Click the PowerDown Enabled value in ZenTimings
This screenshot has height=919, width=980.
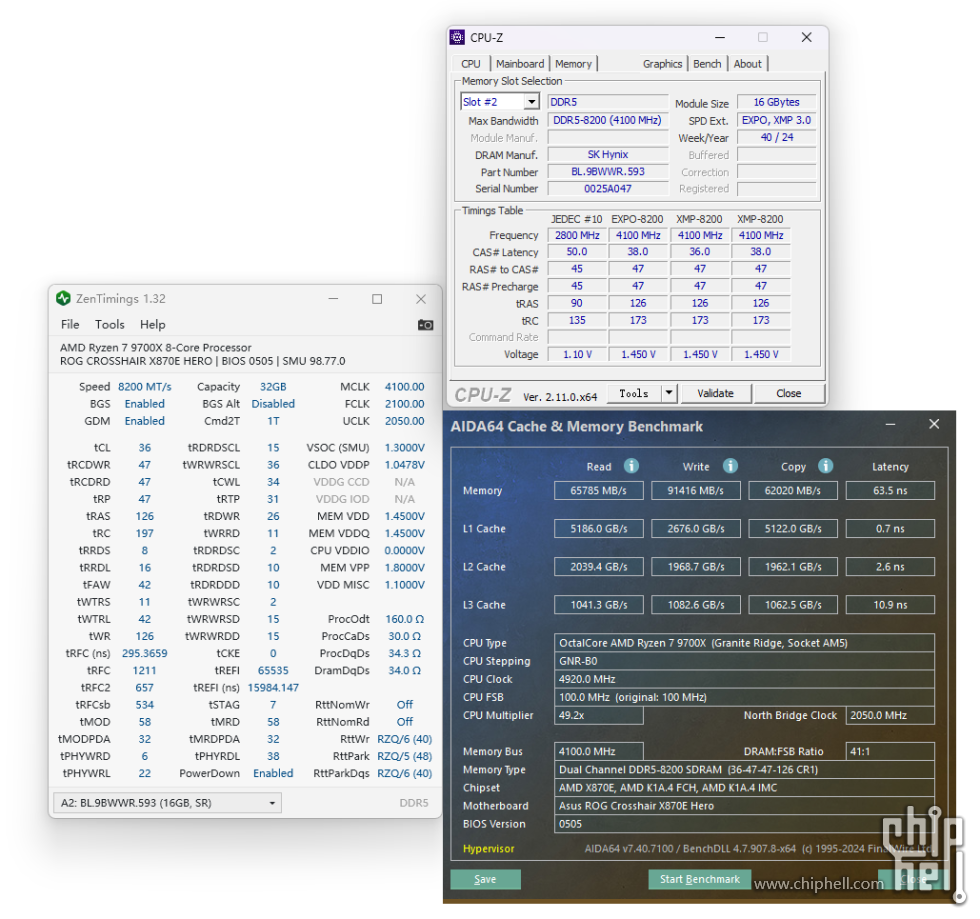click(273, 773)
